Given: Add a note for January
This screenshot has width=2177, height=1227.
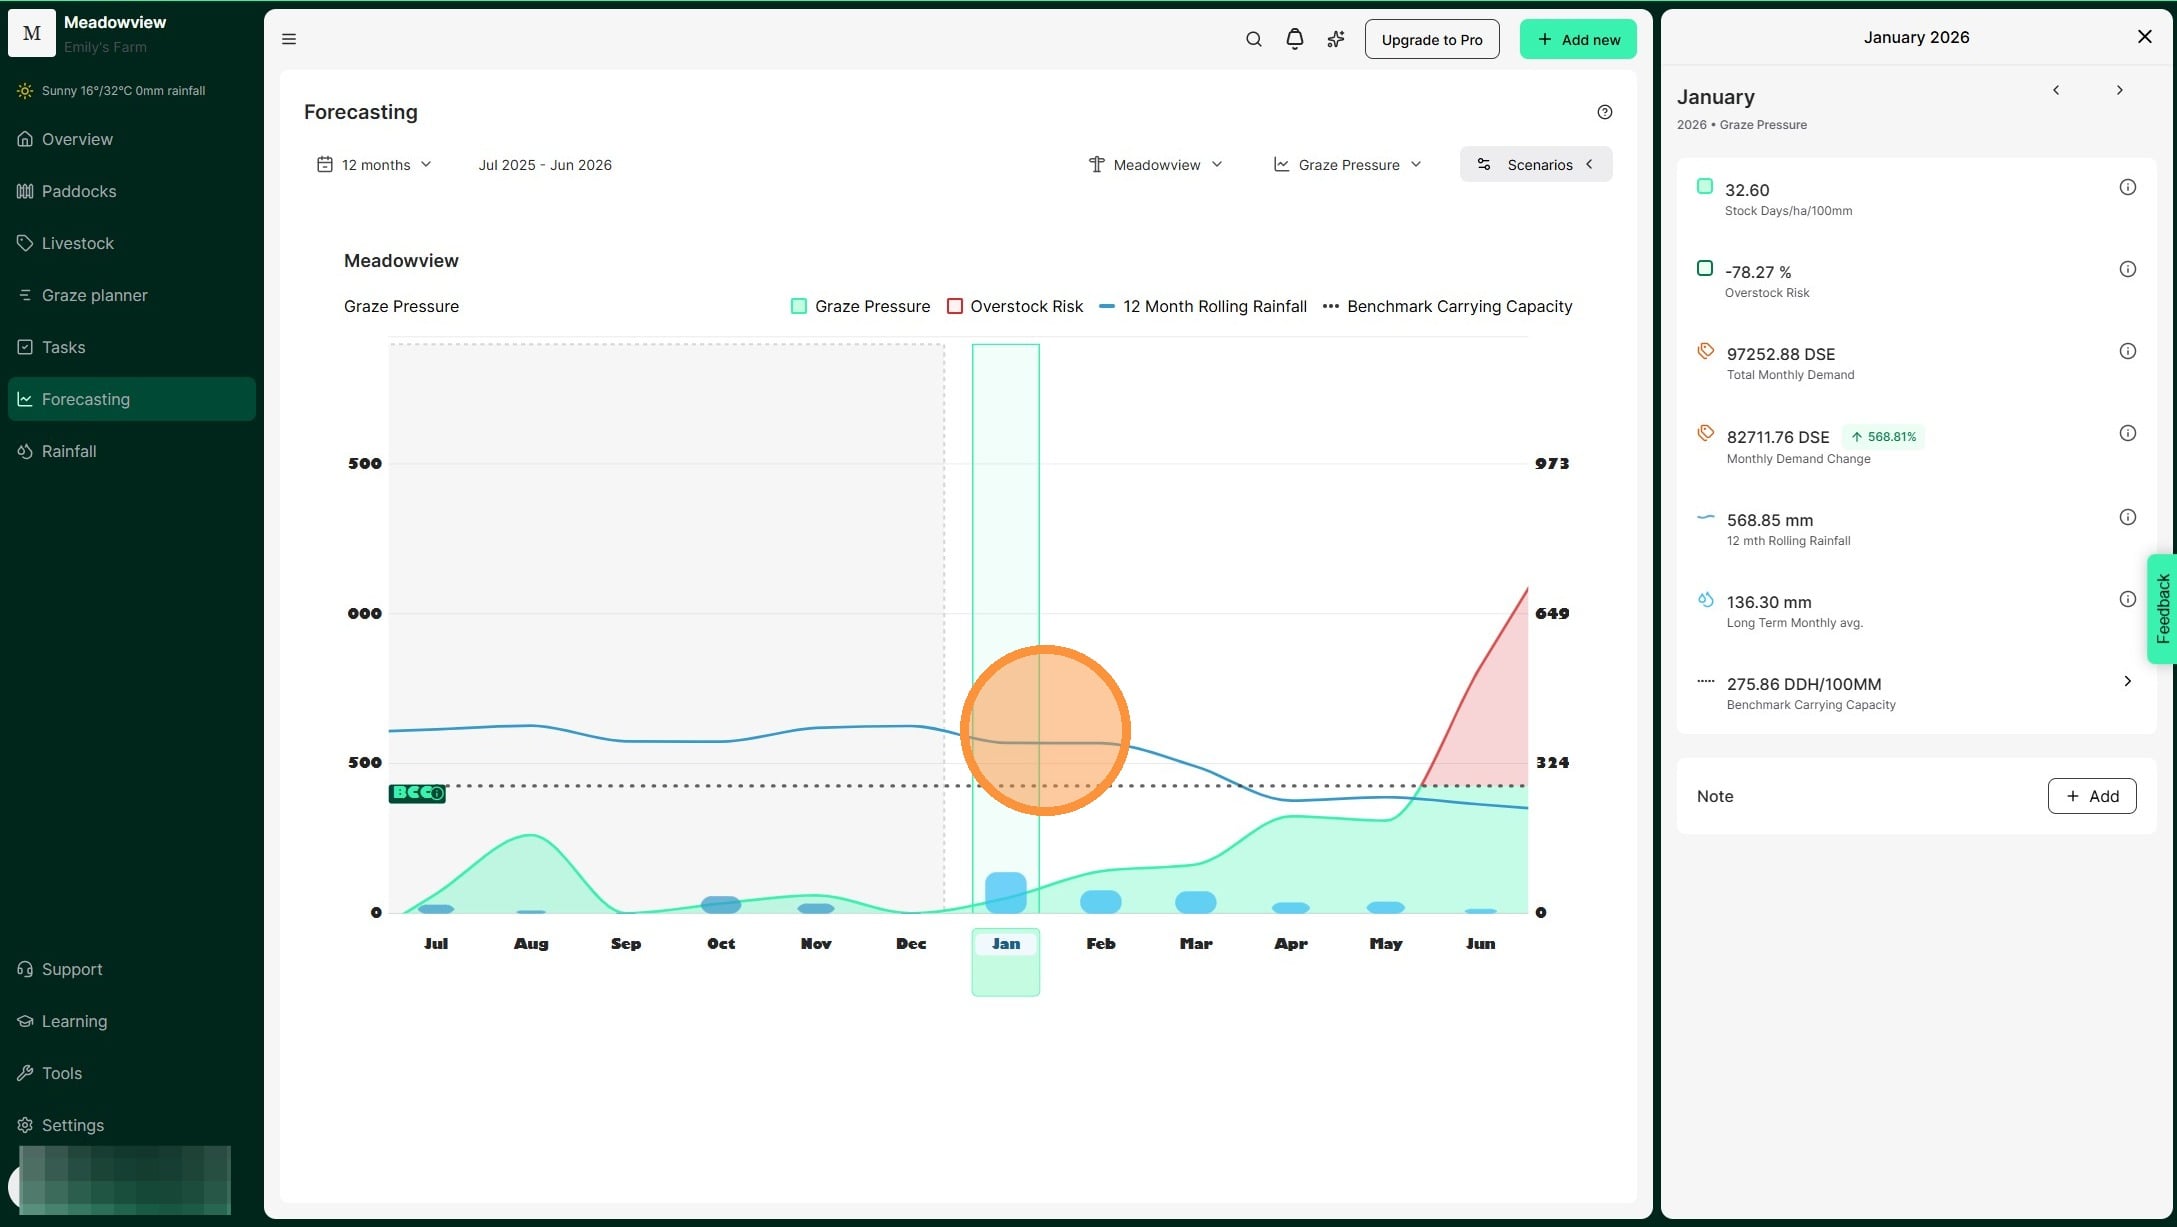Looking at the screenshot, I should tap(2091, 796).
